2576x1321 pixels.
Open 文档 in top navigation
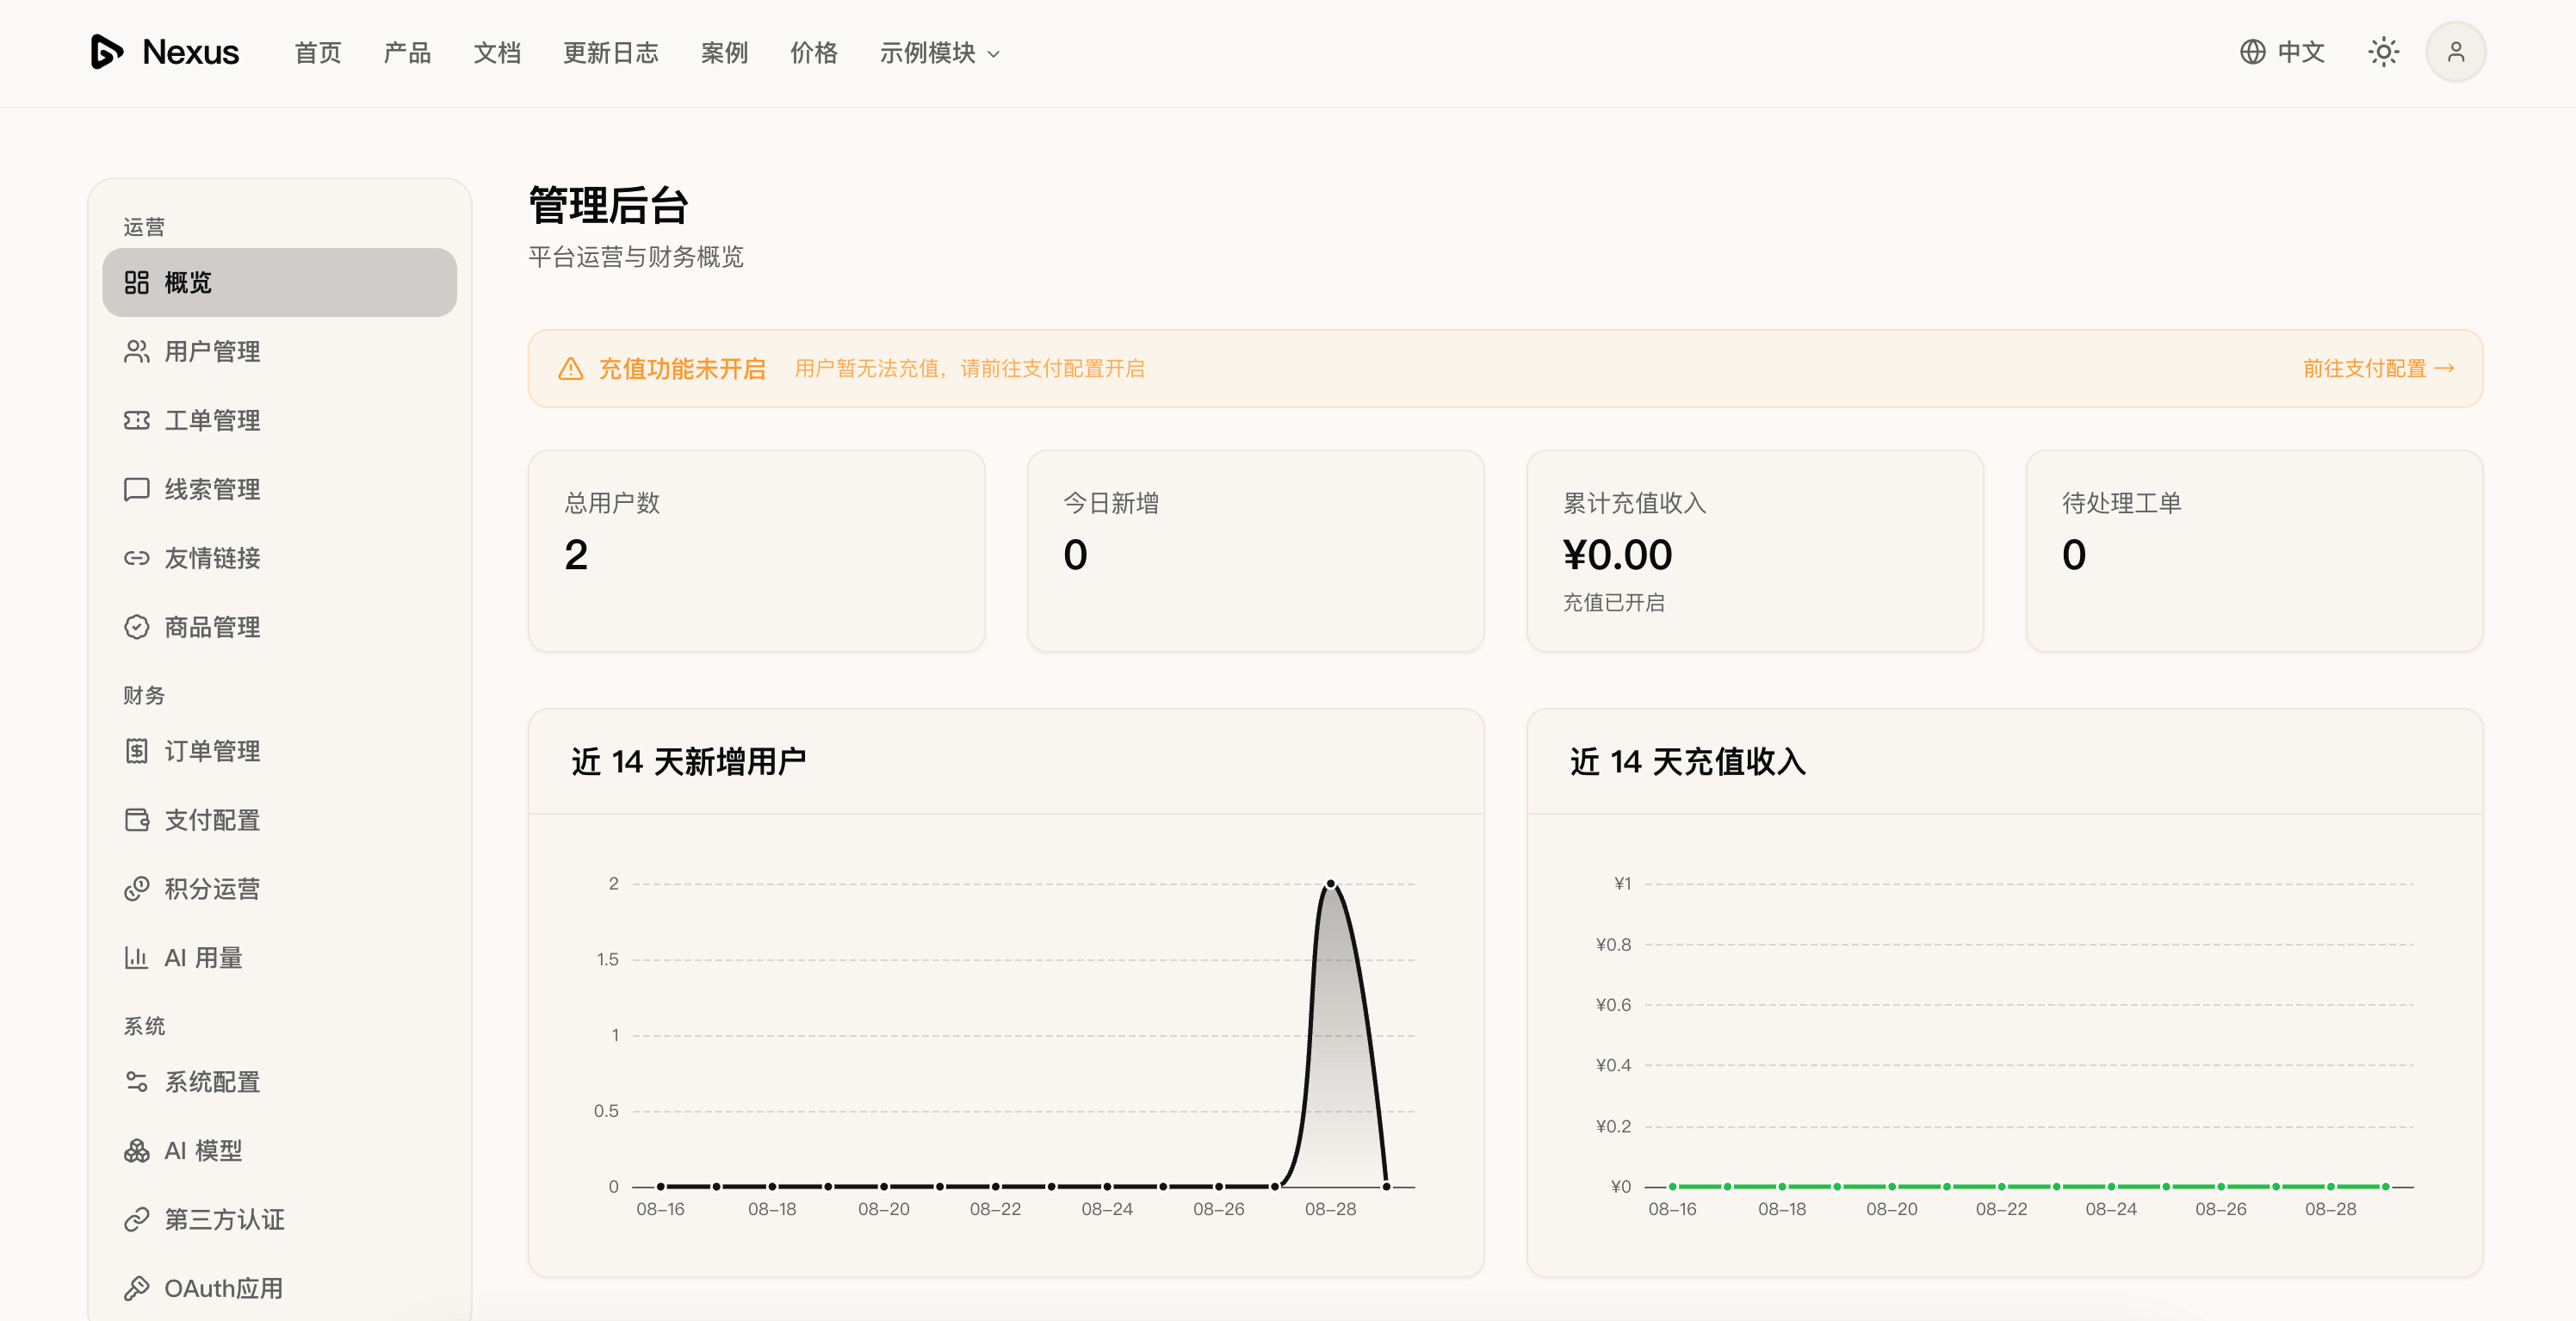[x=497, y=53]
